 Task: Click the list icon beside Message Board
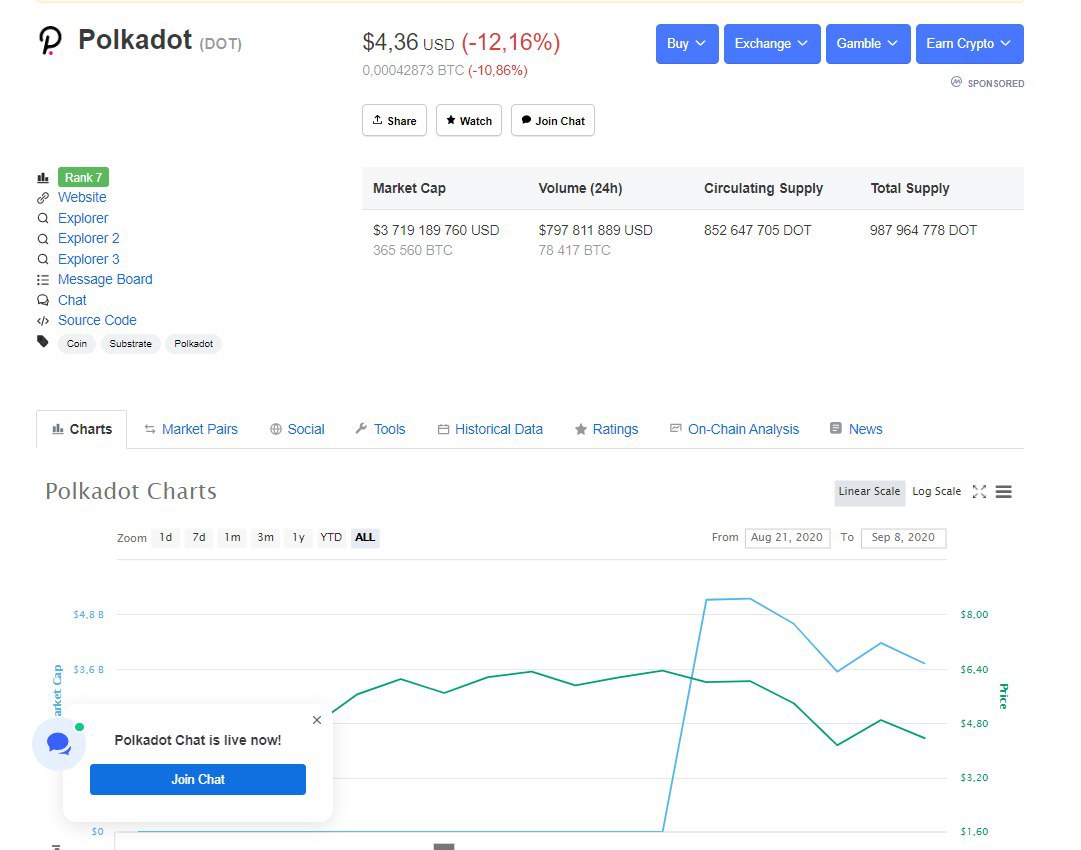tap(43, 280)
